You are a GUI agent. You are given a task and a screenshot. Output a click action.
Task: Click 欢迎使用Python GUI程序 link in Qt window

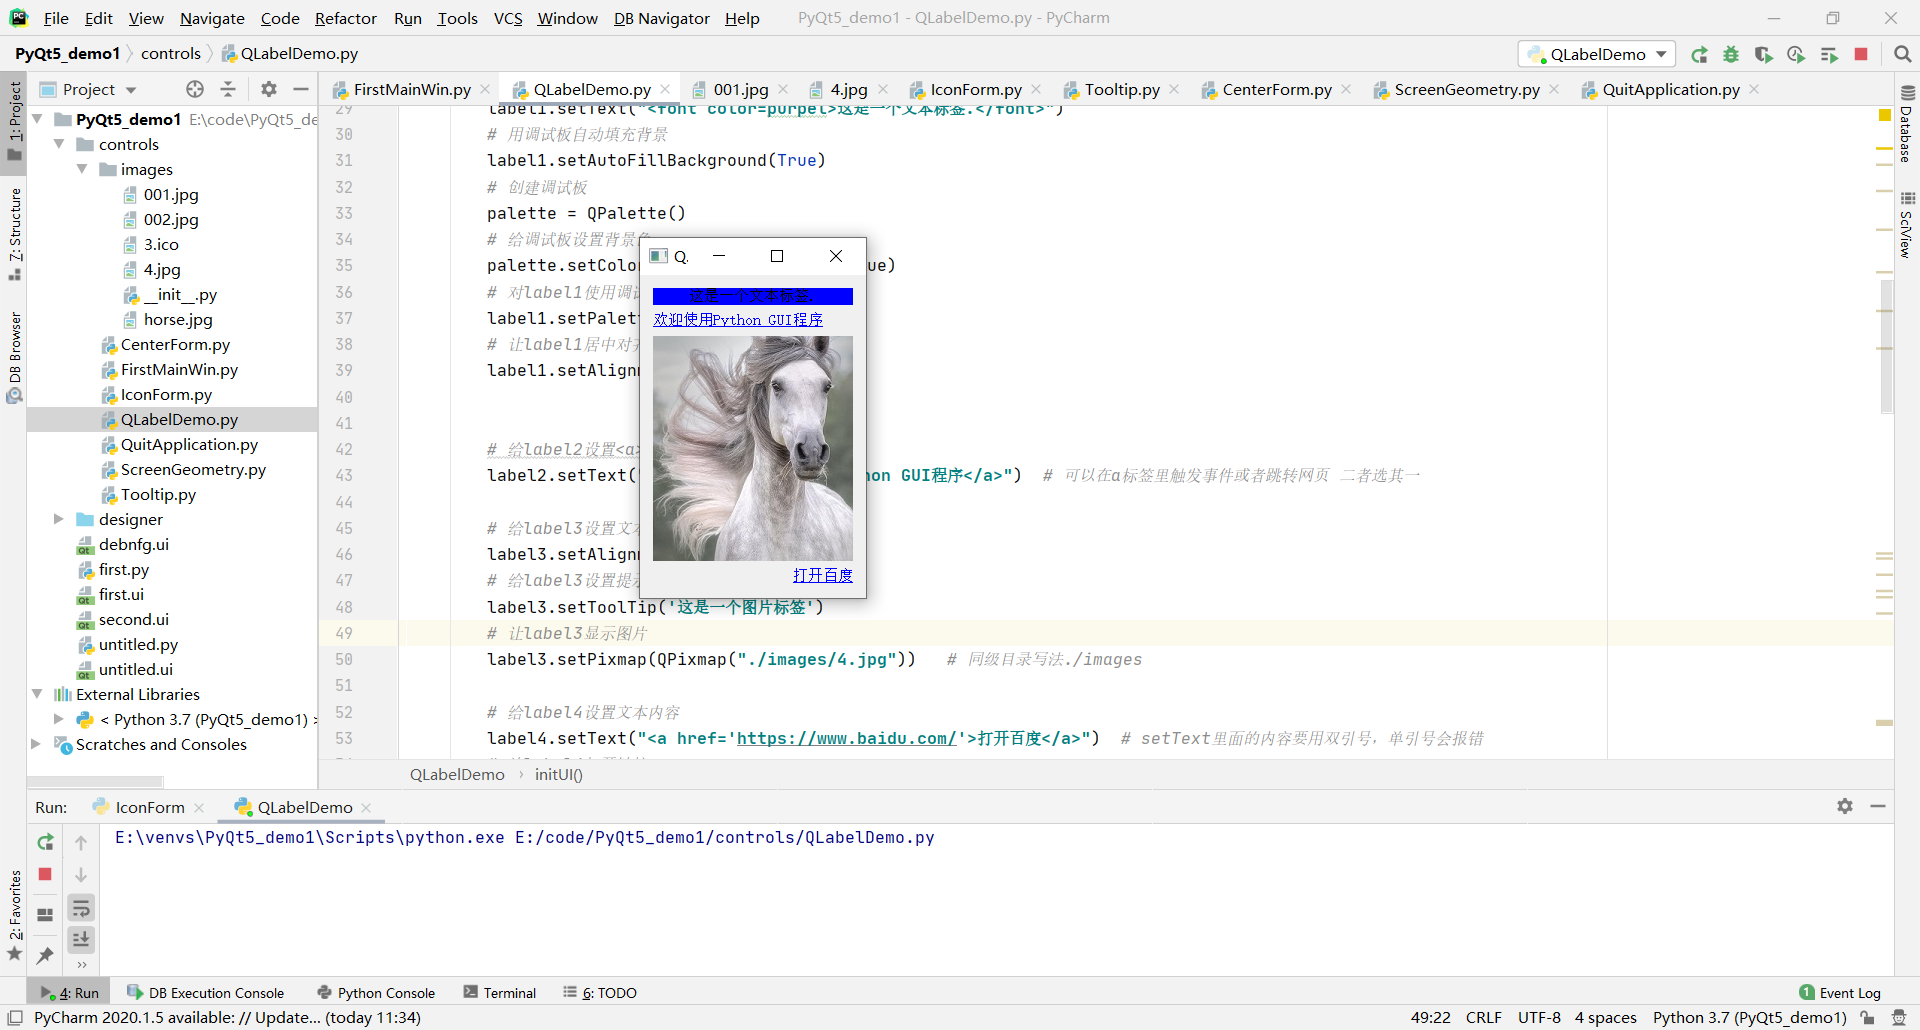(738, 319)
